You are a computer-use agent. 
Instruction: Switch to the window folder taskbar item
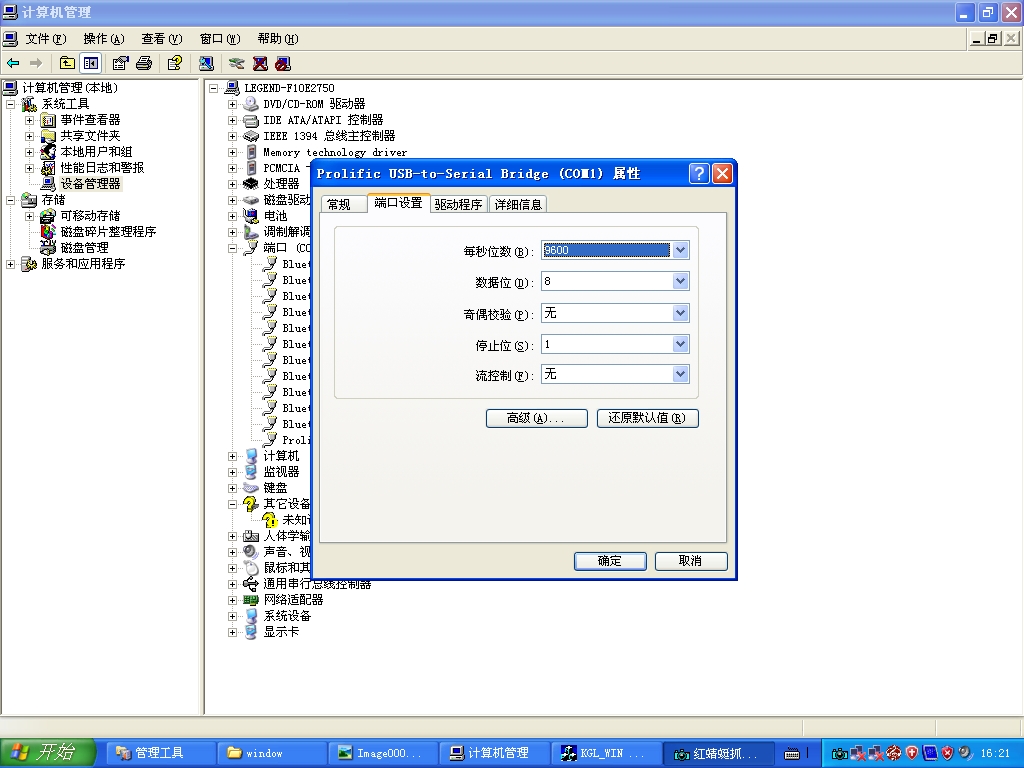[x=271, y=753]
